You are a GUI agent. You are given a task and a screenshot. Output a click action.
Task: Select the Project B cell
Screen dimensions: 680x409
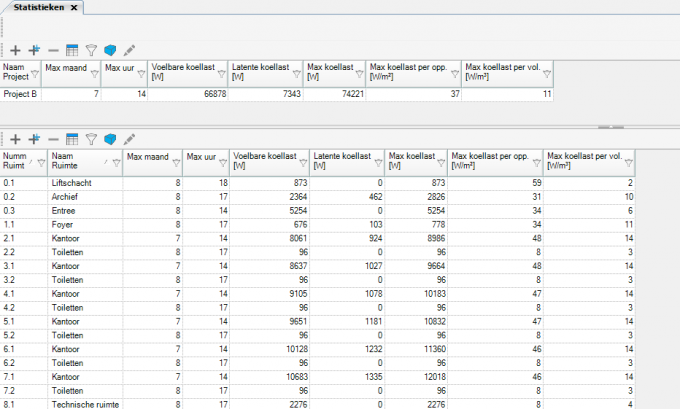(20, 94)
